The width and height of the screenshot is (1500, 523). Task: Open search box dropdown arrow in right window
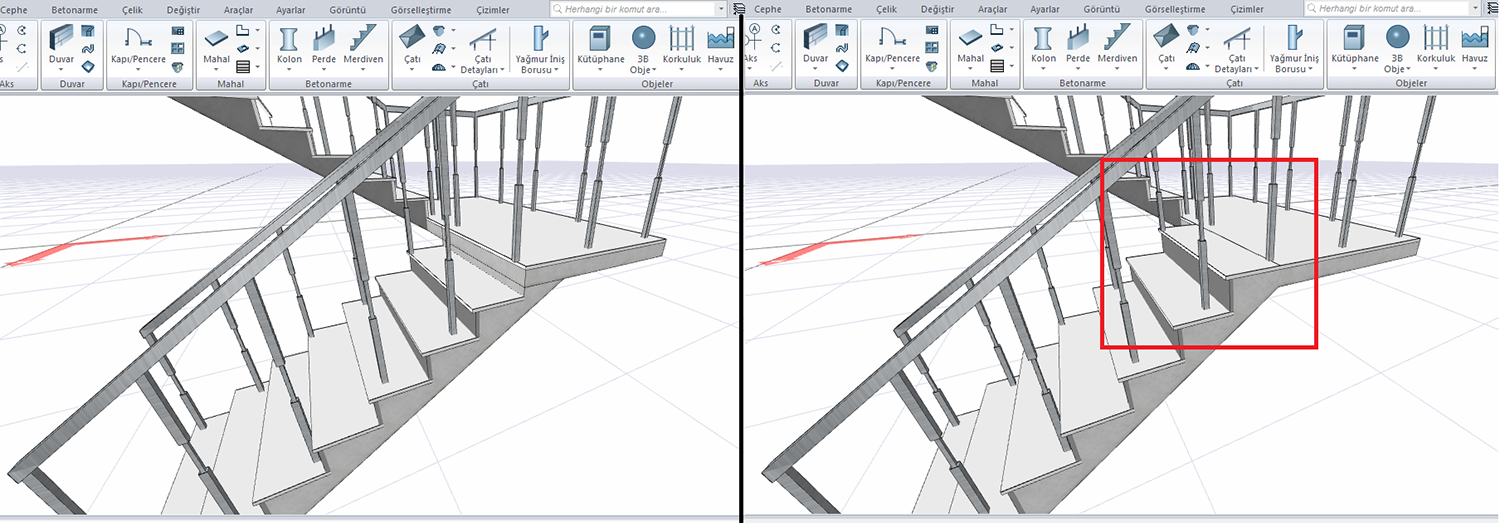(1476, 8)
